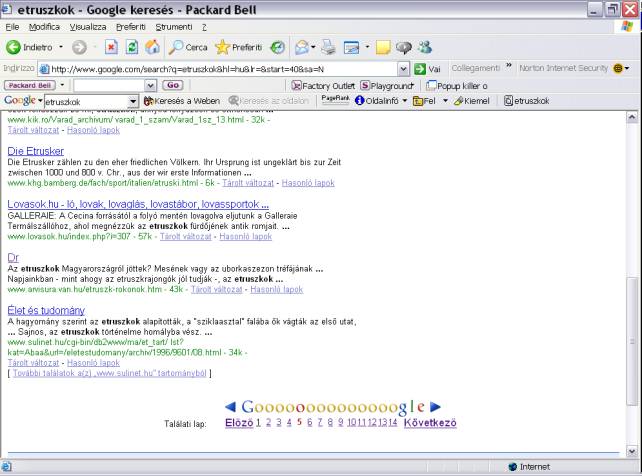Toggle Kiemel highlight marker button

tap(472, 101)
